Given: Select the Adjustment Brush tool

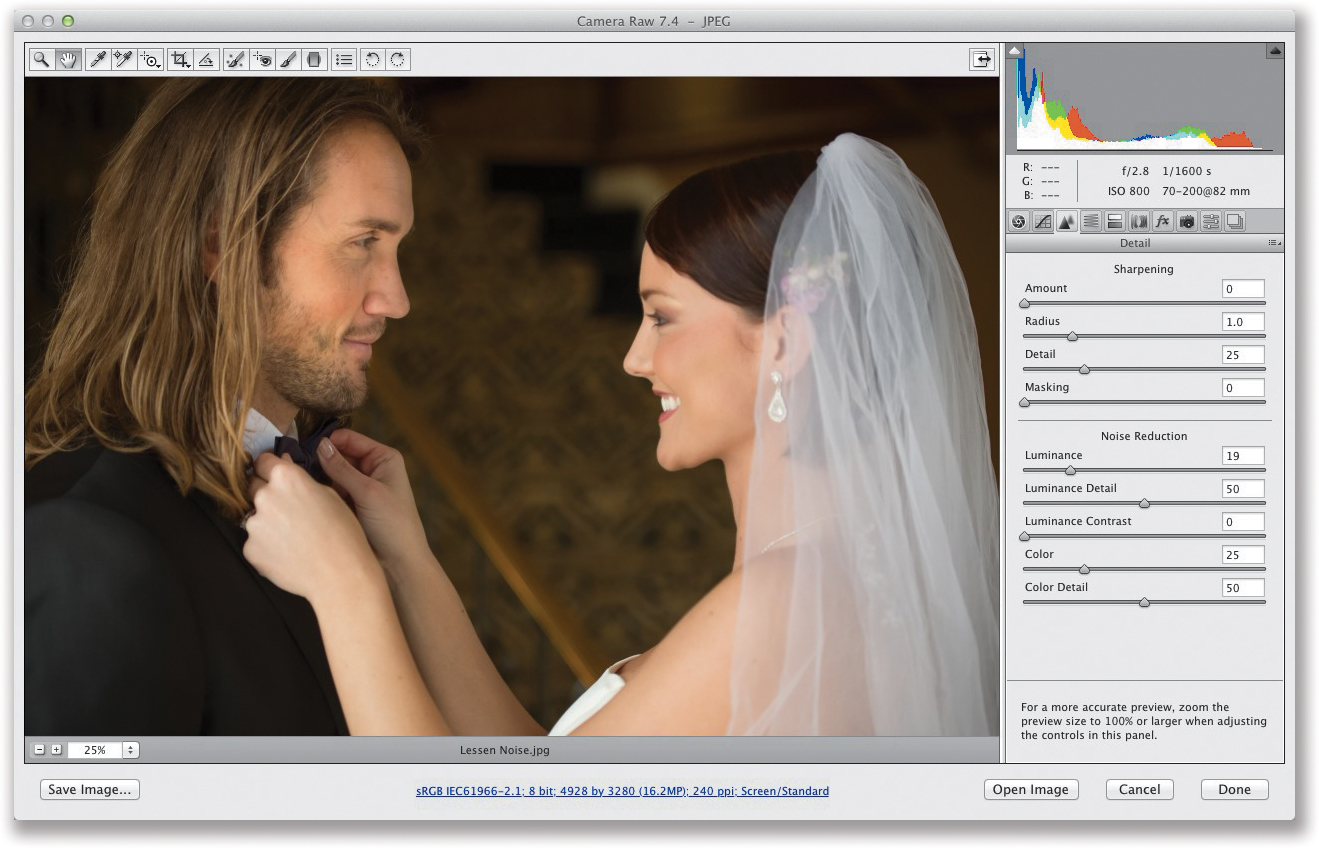Looking at the screenshot, I should click(288, 60).
